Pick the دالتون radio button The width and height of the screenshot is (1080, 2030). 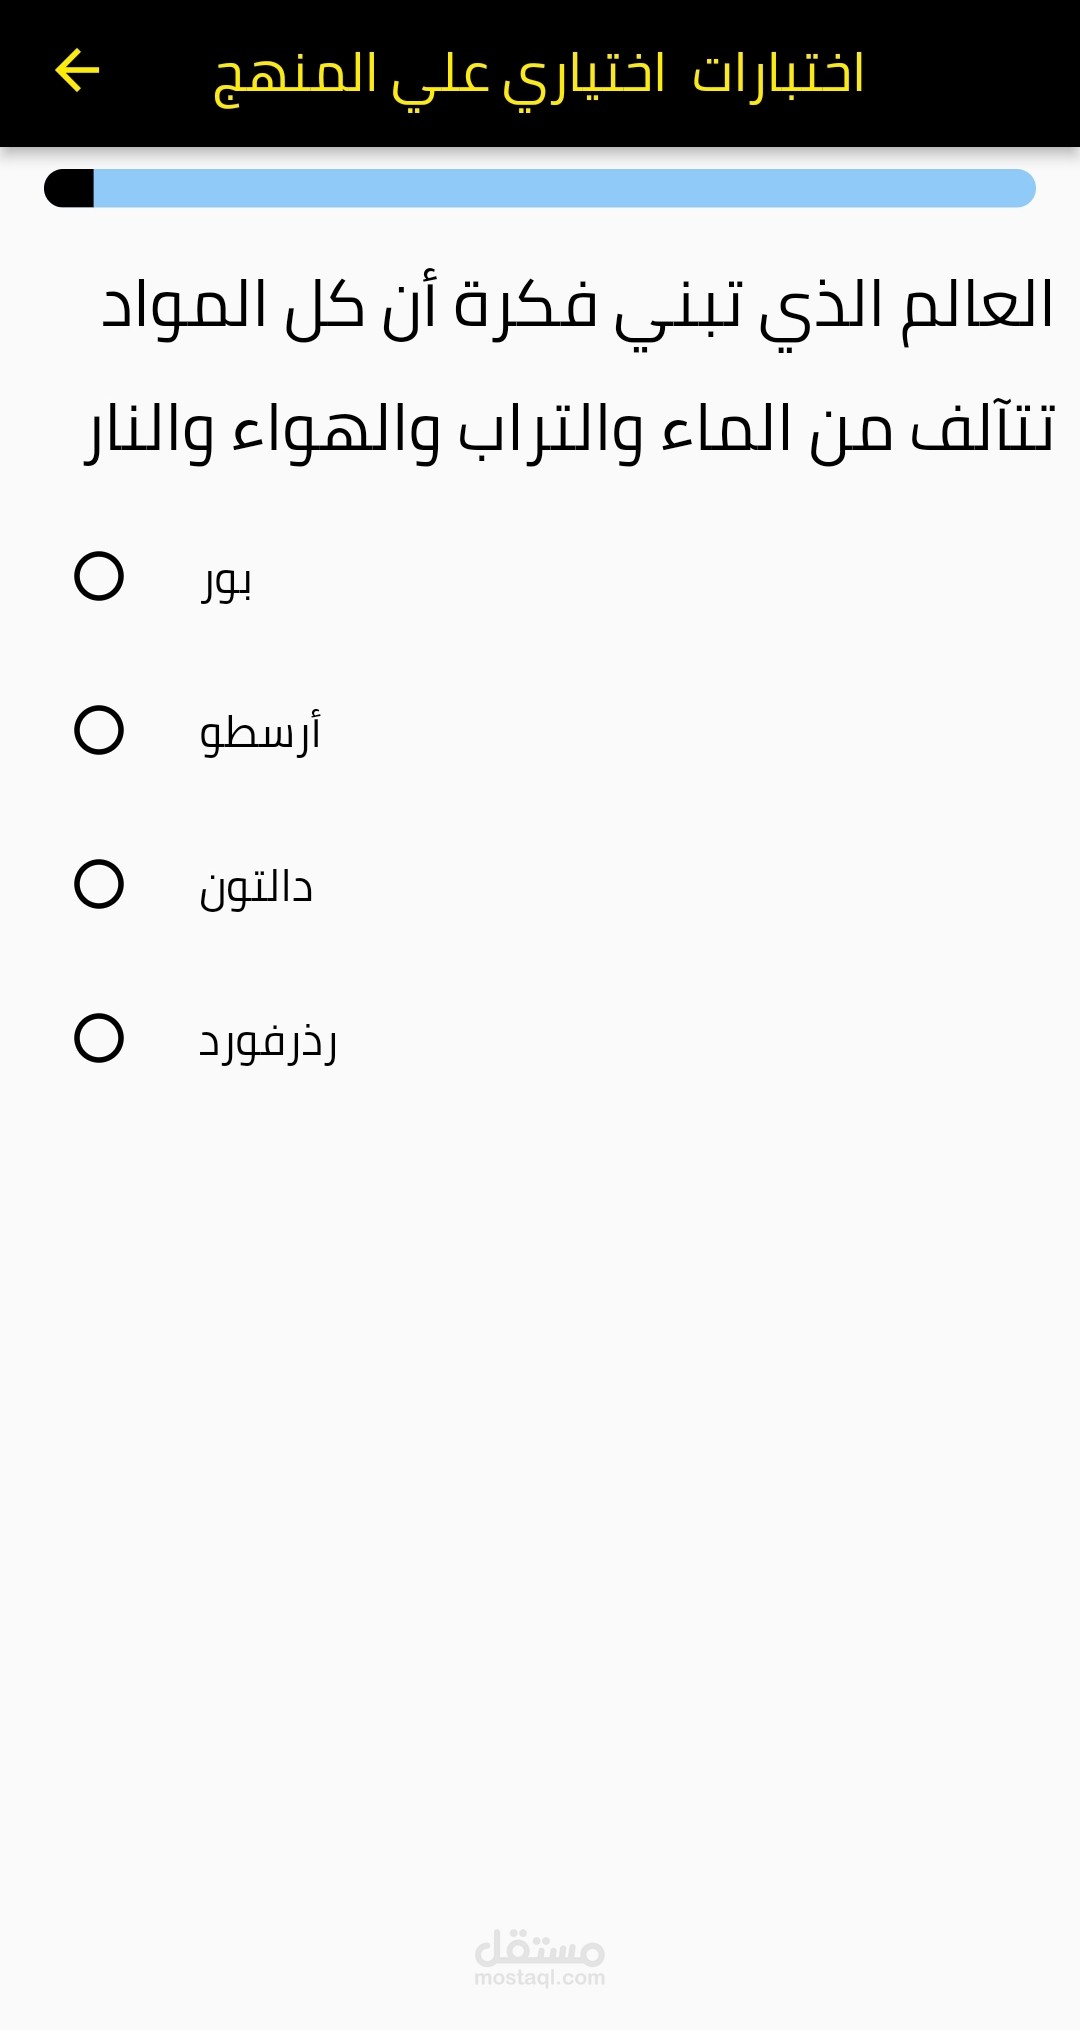tap(99, 884)
